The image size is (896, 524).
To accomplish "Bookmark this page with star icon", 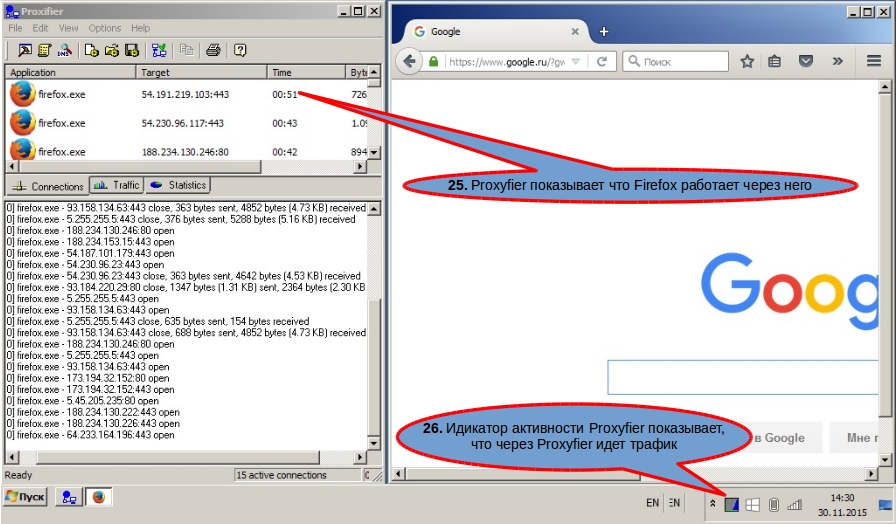I will (747, 61).
